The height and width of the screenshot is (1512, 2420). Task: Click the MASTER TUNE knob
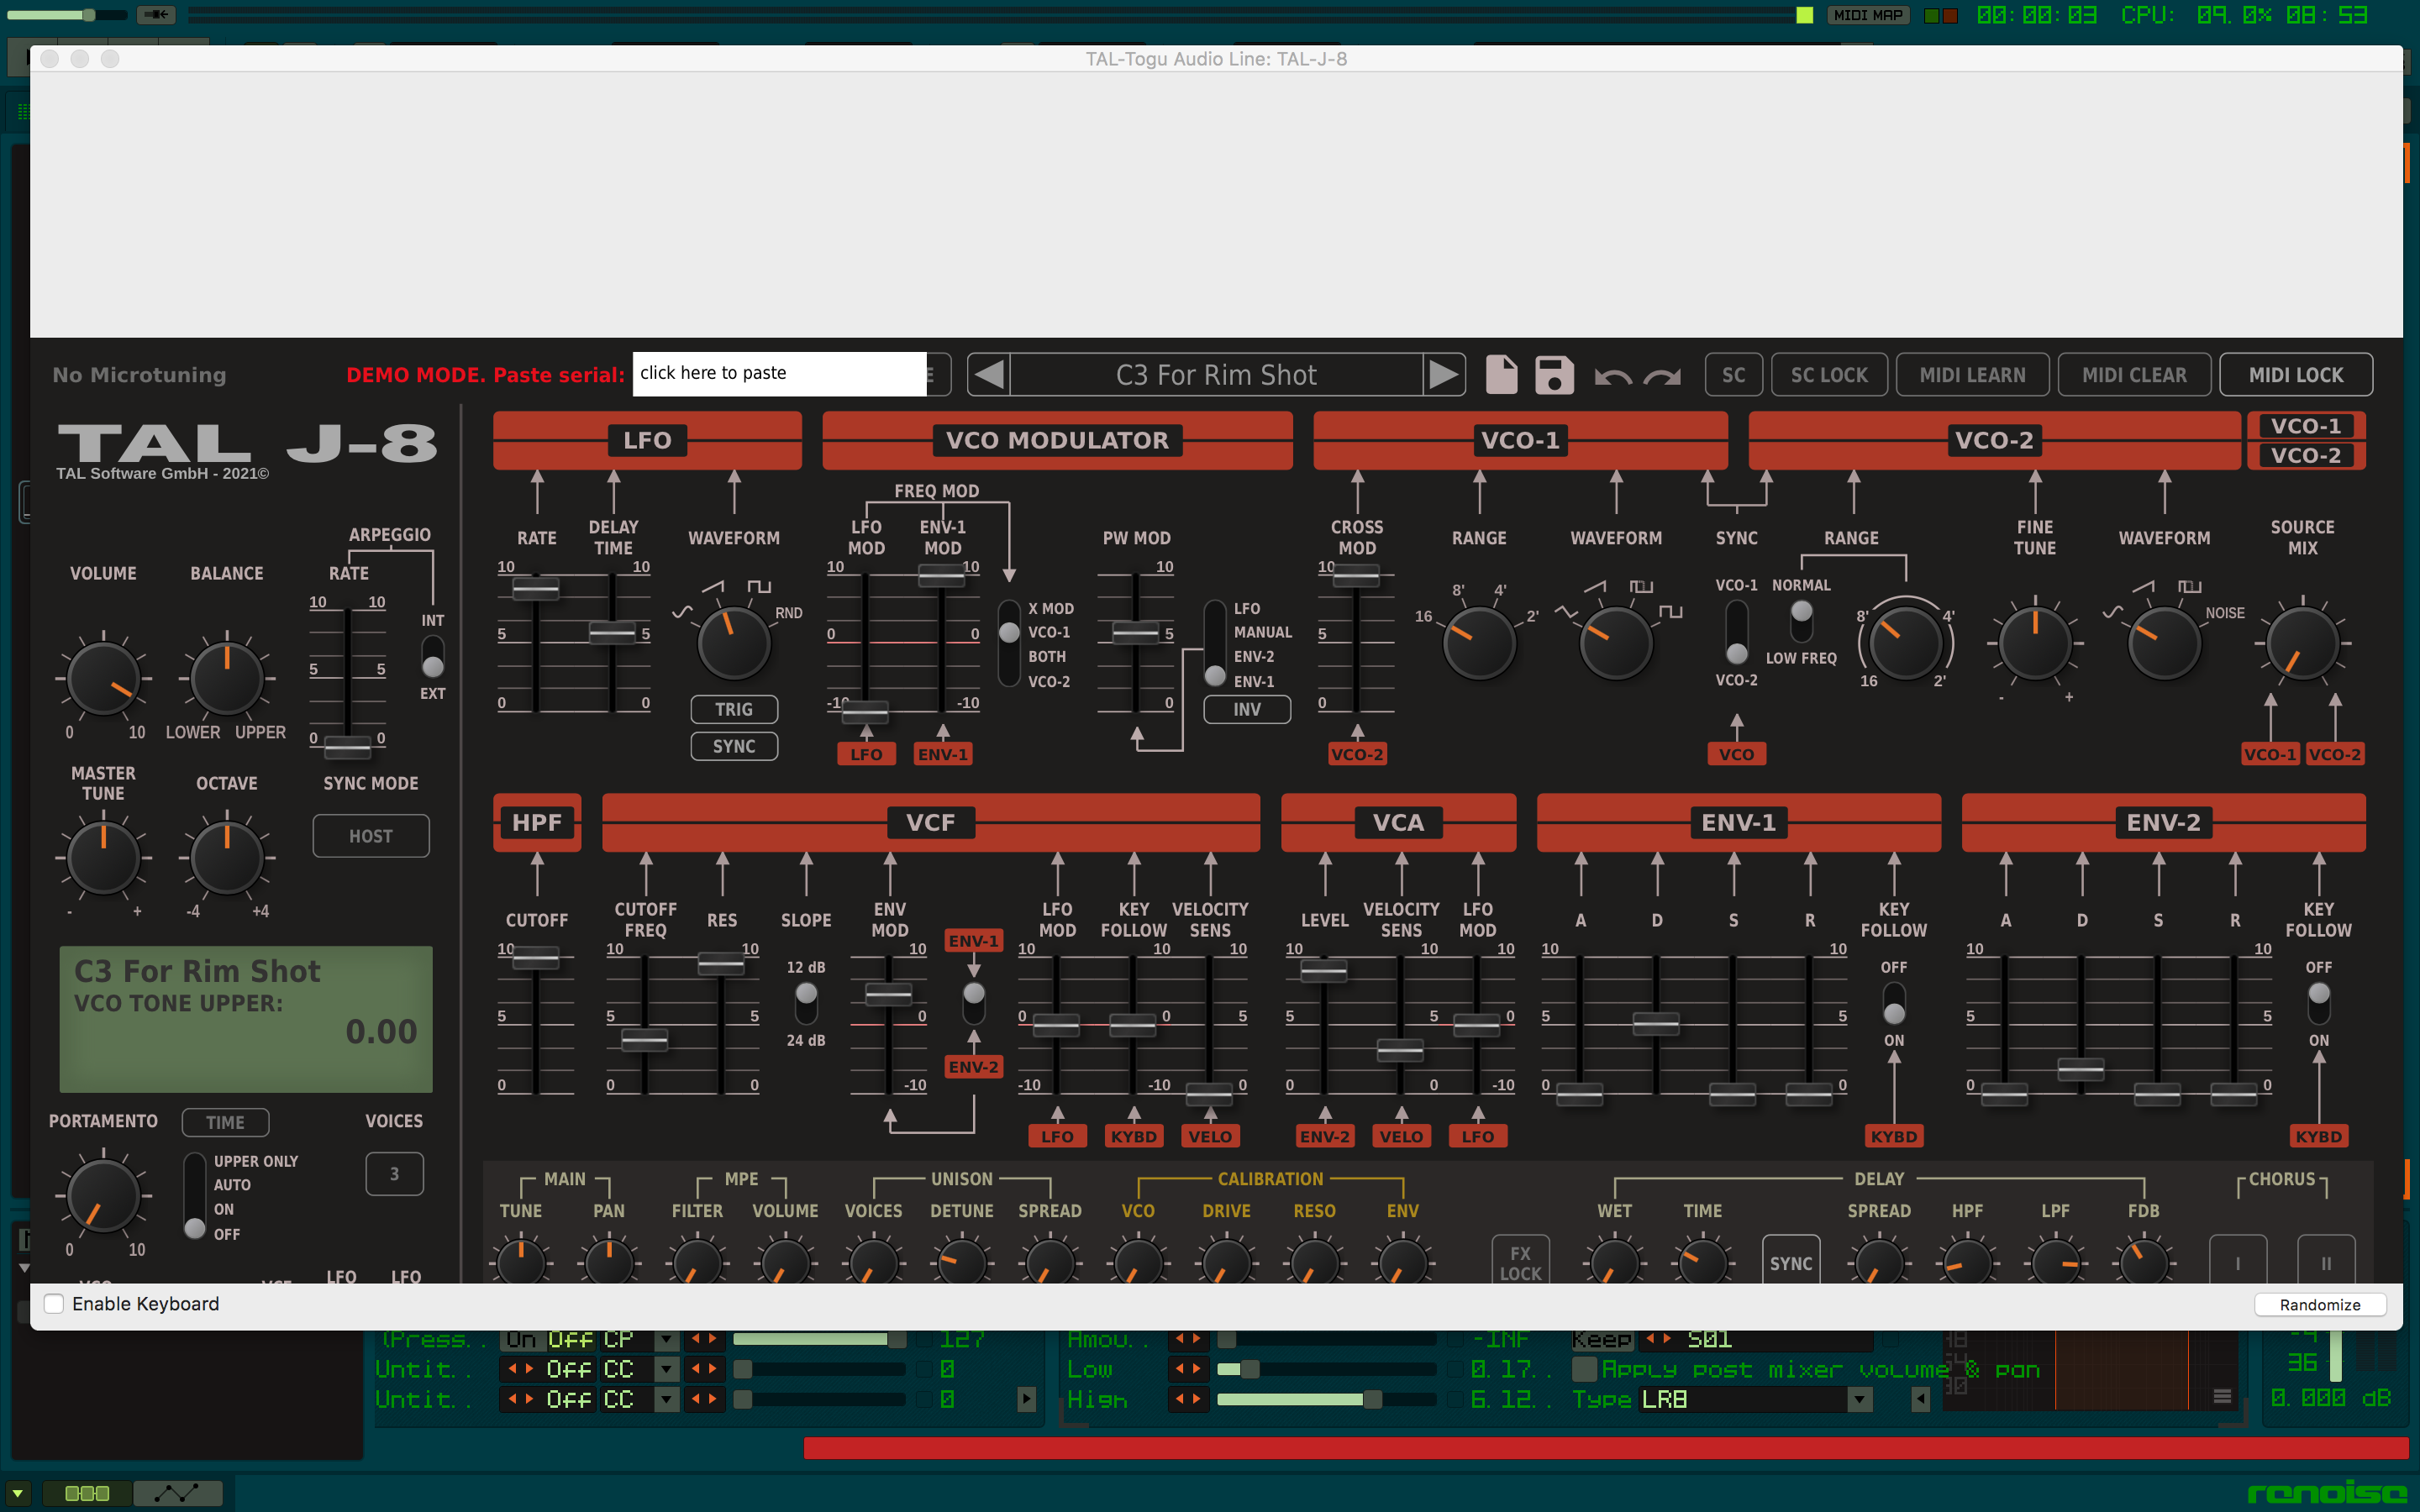tap(103, 858)
